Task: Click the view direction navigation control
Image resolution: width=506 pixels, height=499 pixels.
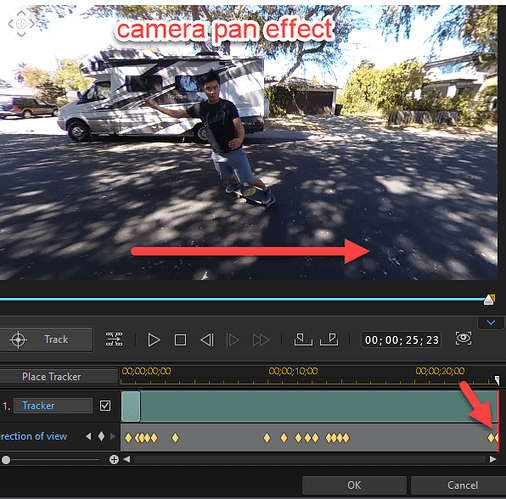Action: pos(21,24)
